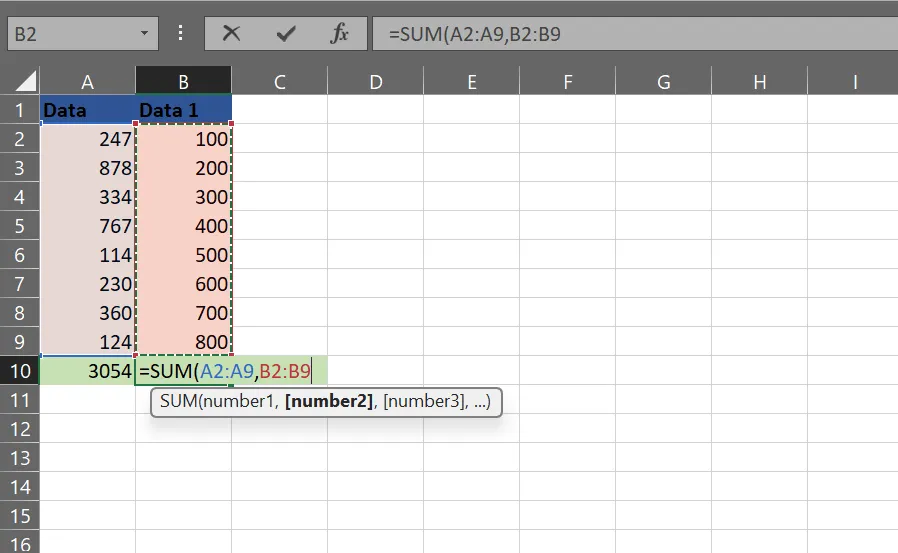Select column H header
Viewport: 898px width, 553px height.
click(759, 81)
